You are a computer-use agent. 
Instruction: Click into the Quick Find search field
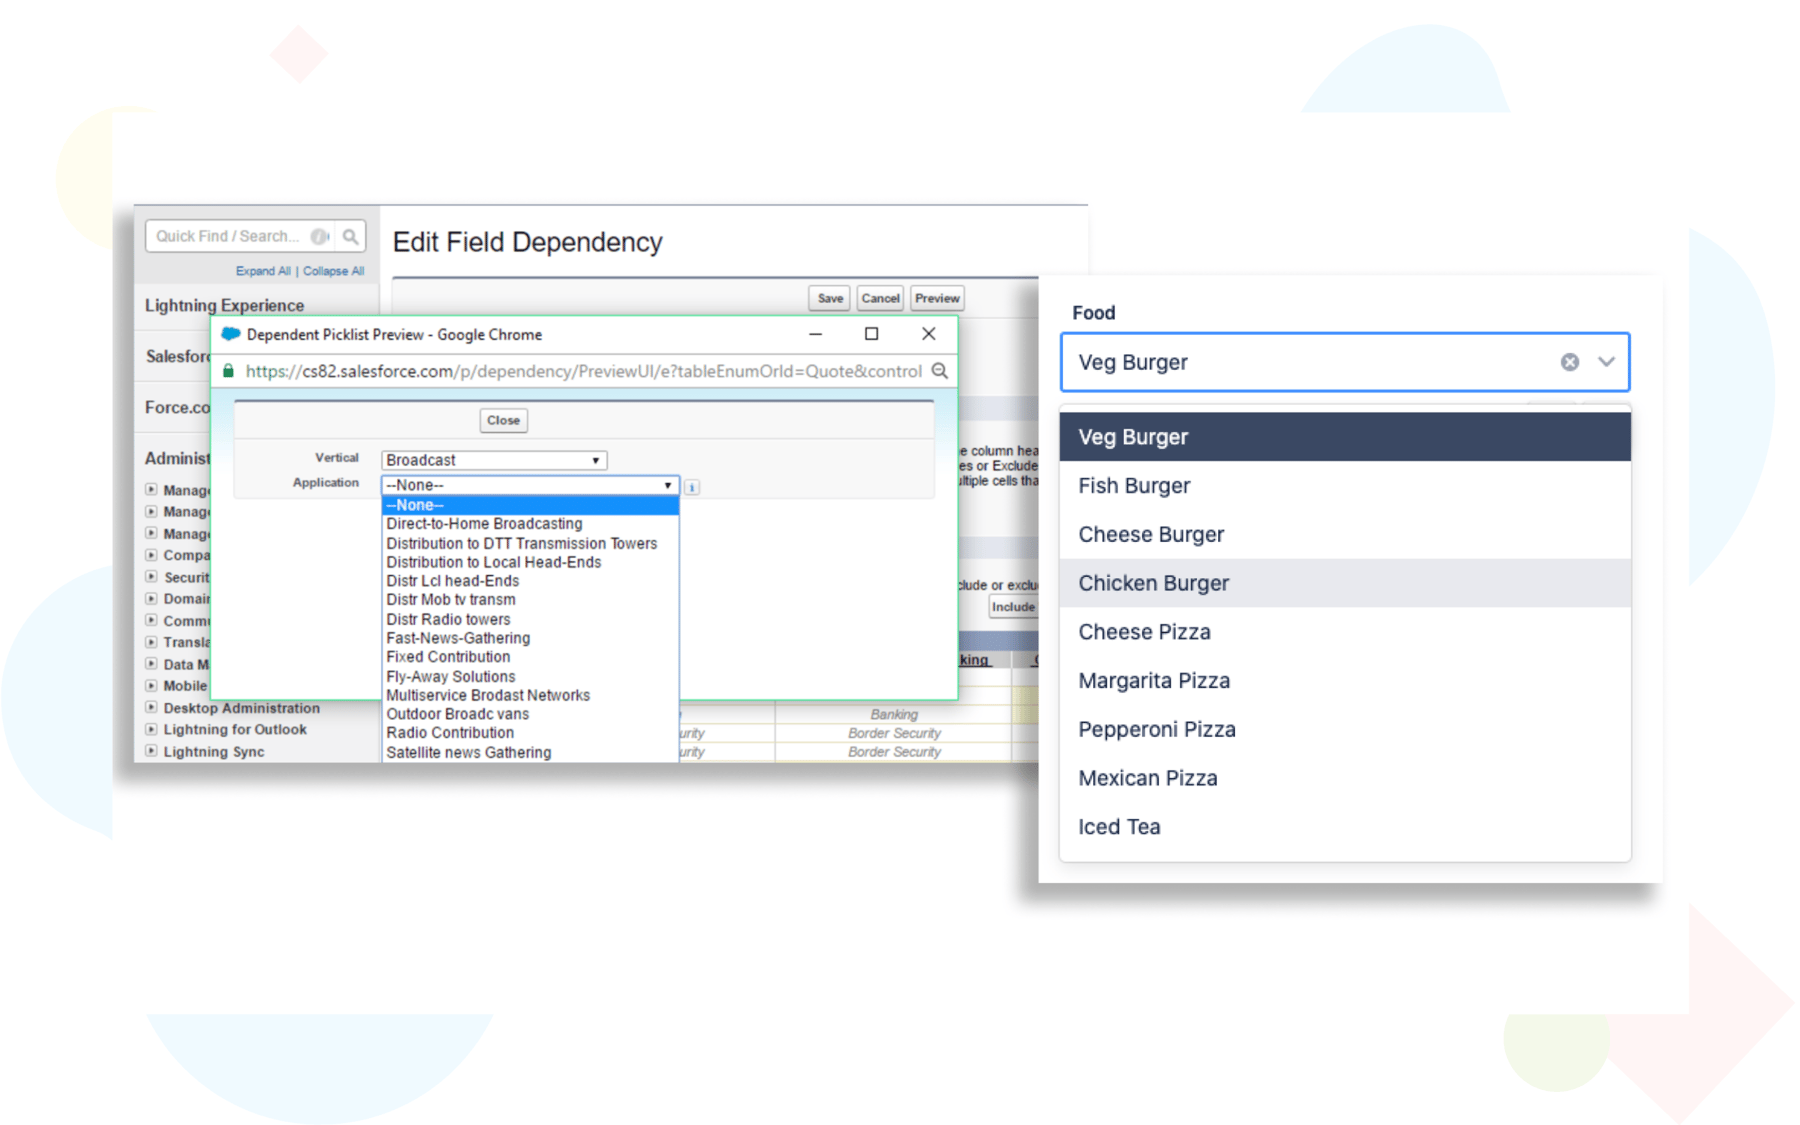click(228, 237)
